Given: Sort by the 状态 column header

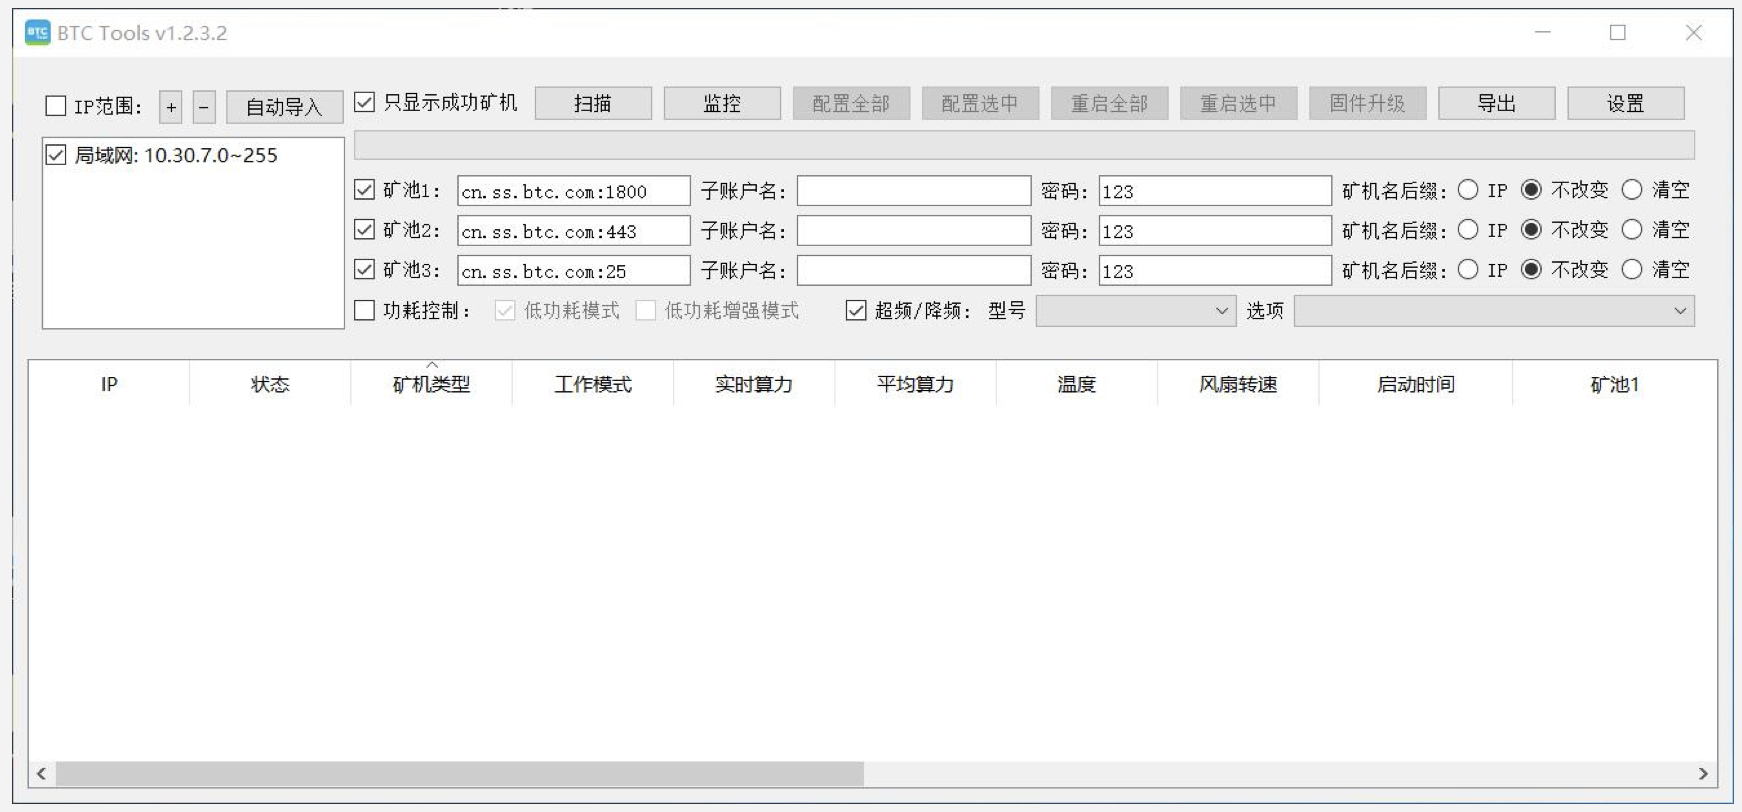Looking at the screenshot, I should (x=270, y=384).
